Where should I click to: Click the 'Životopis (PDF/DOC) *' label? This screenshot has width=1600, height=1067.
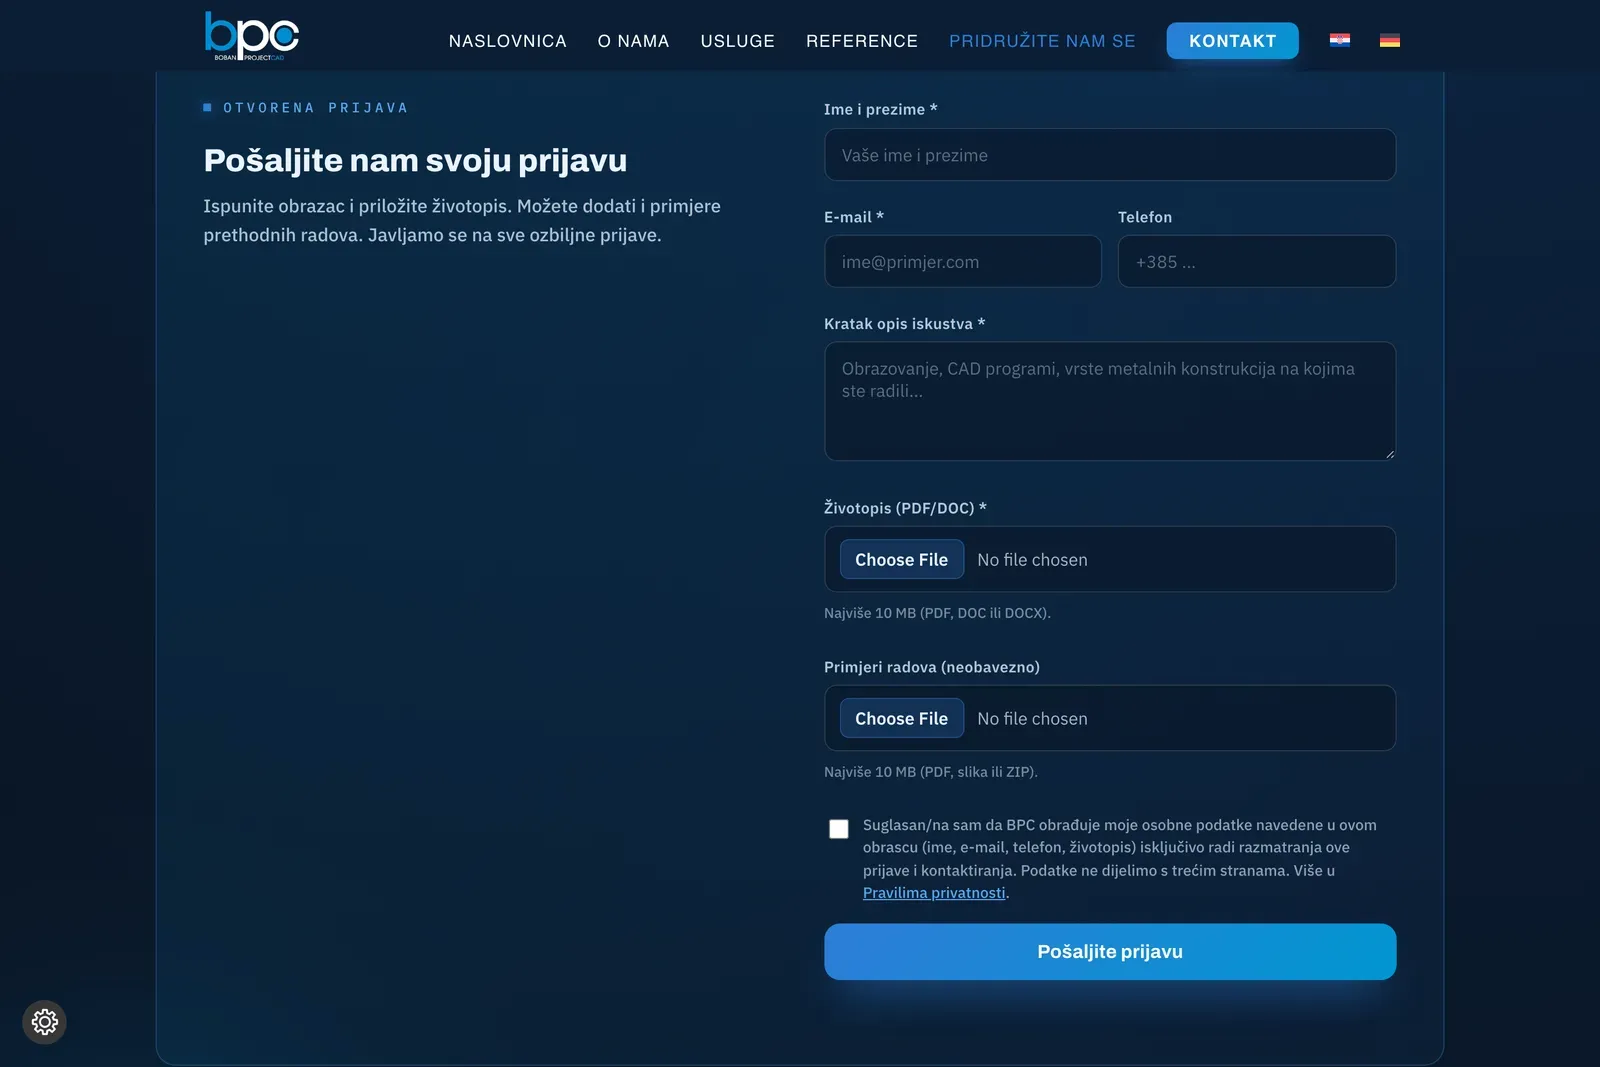point(905,508)
